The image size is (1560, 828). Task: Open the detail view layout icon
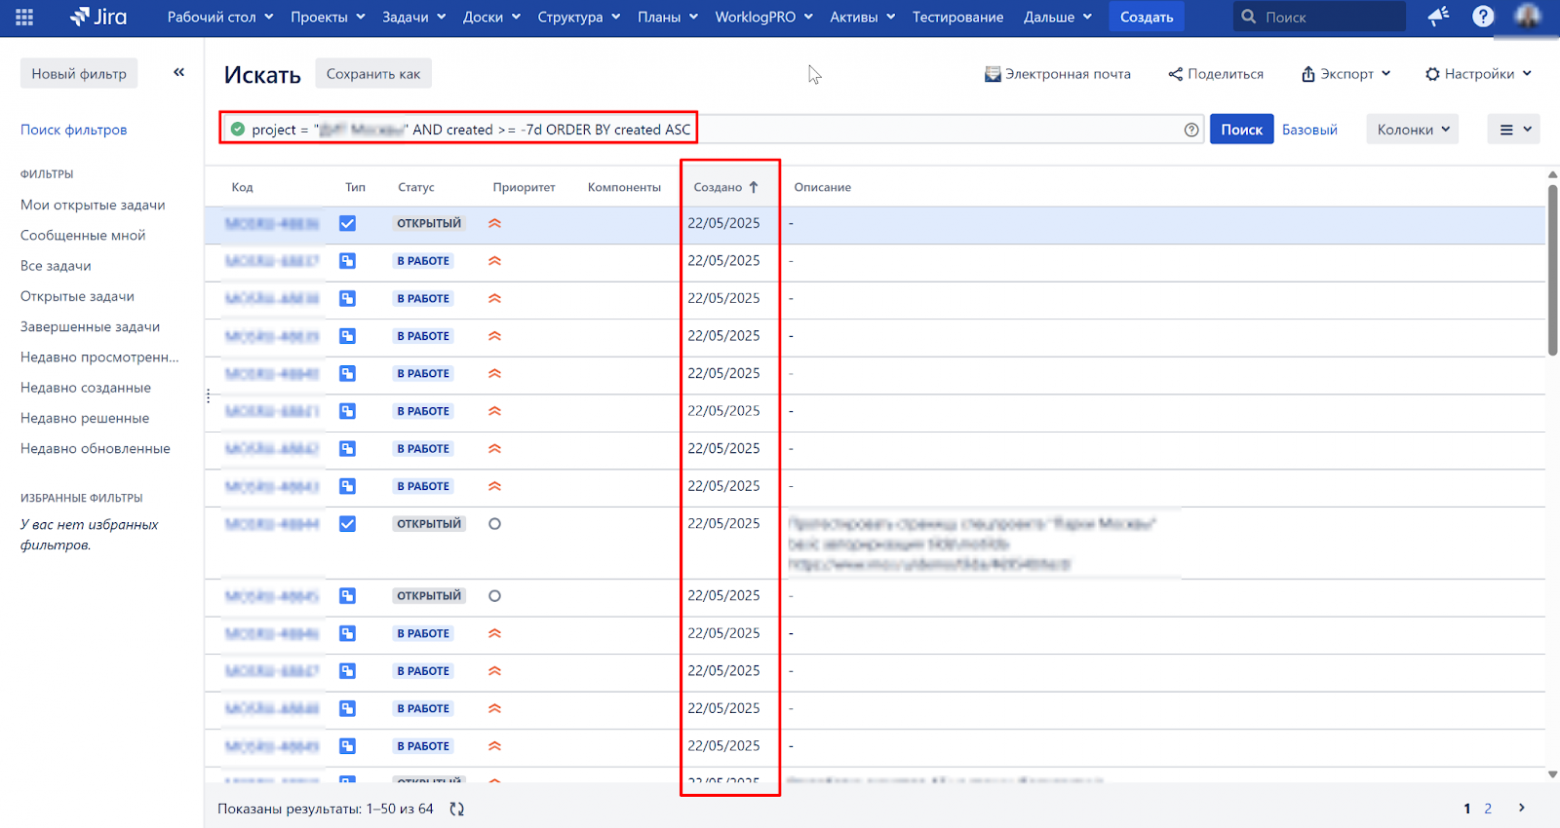pyautogui.click(x=1513, y=128)
